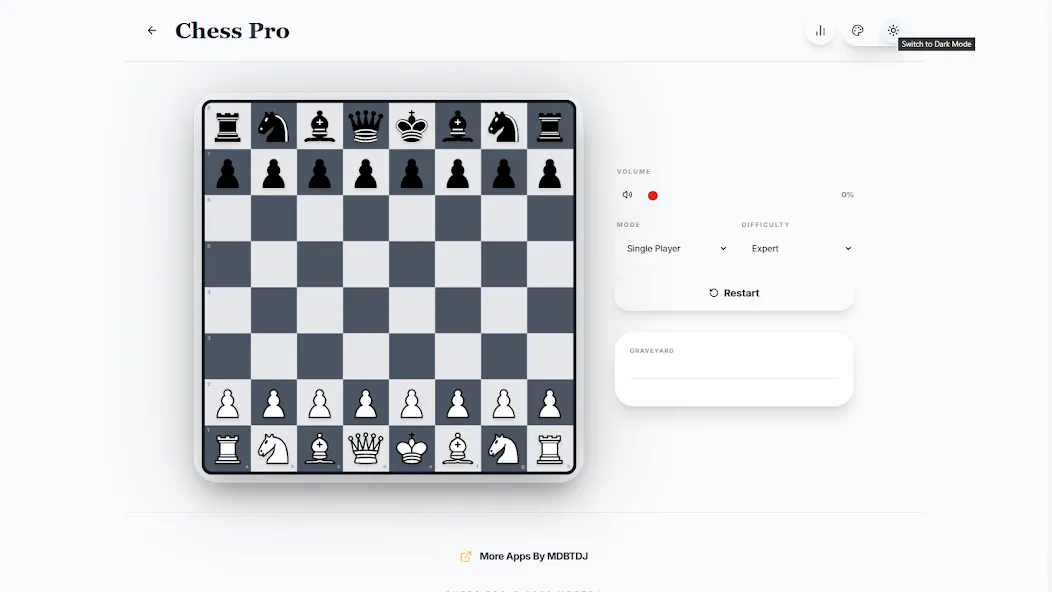Click the 0% volume value
This screenshot has width=1052, height=592.
(847, 195)
